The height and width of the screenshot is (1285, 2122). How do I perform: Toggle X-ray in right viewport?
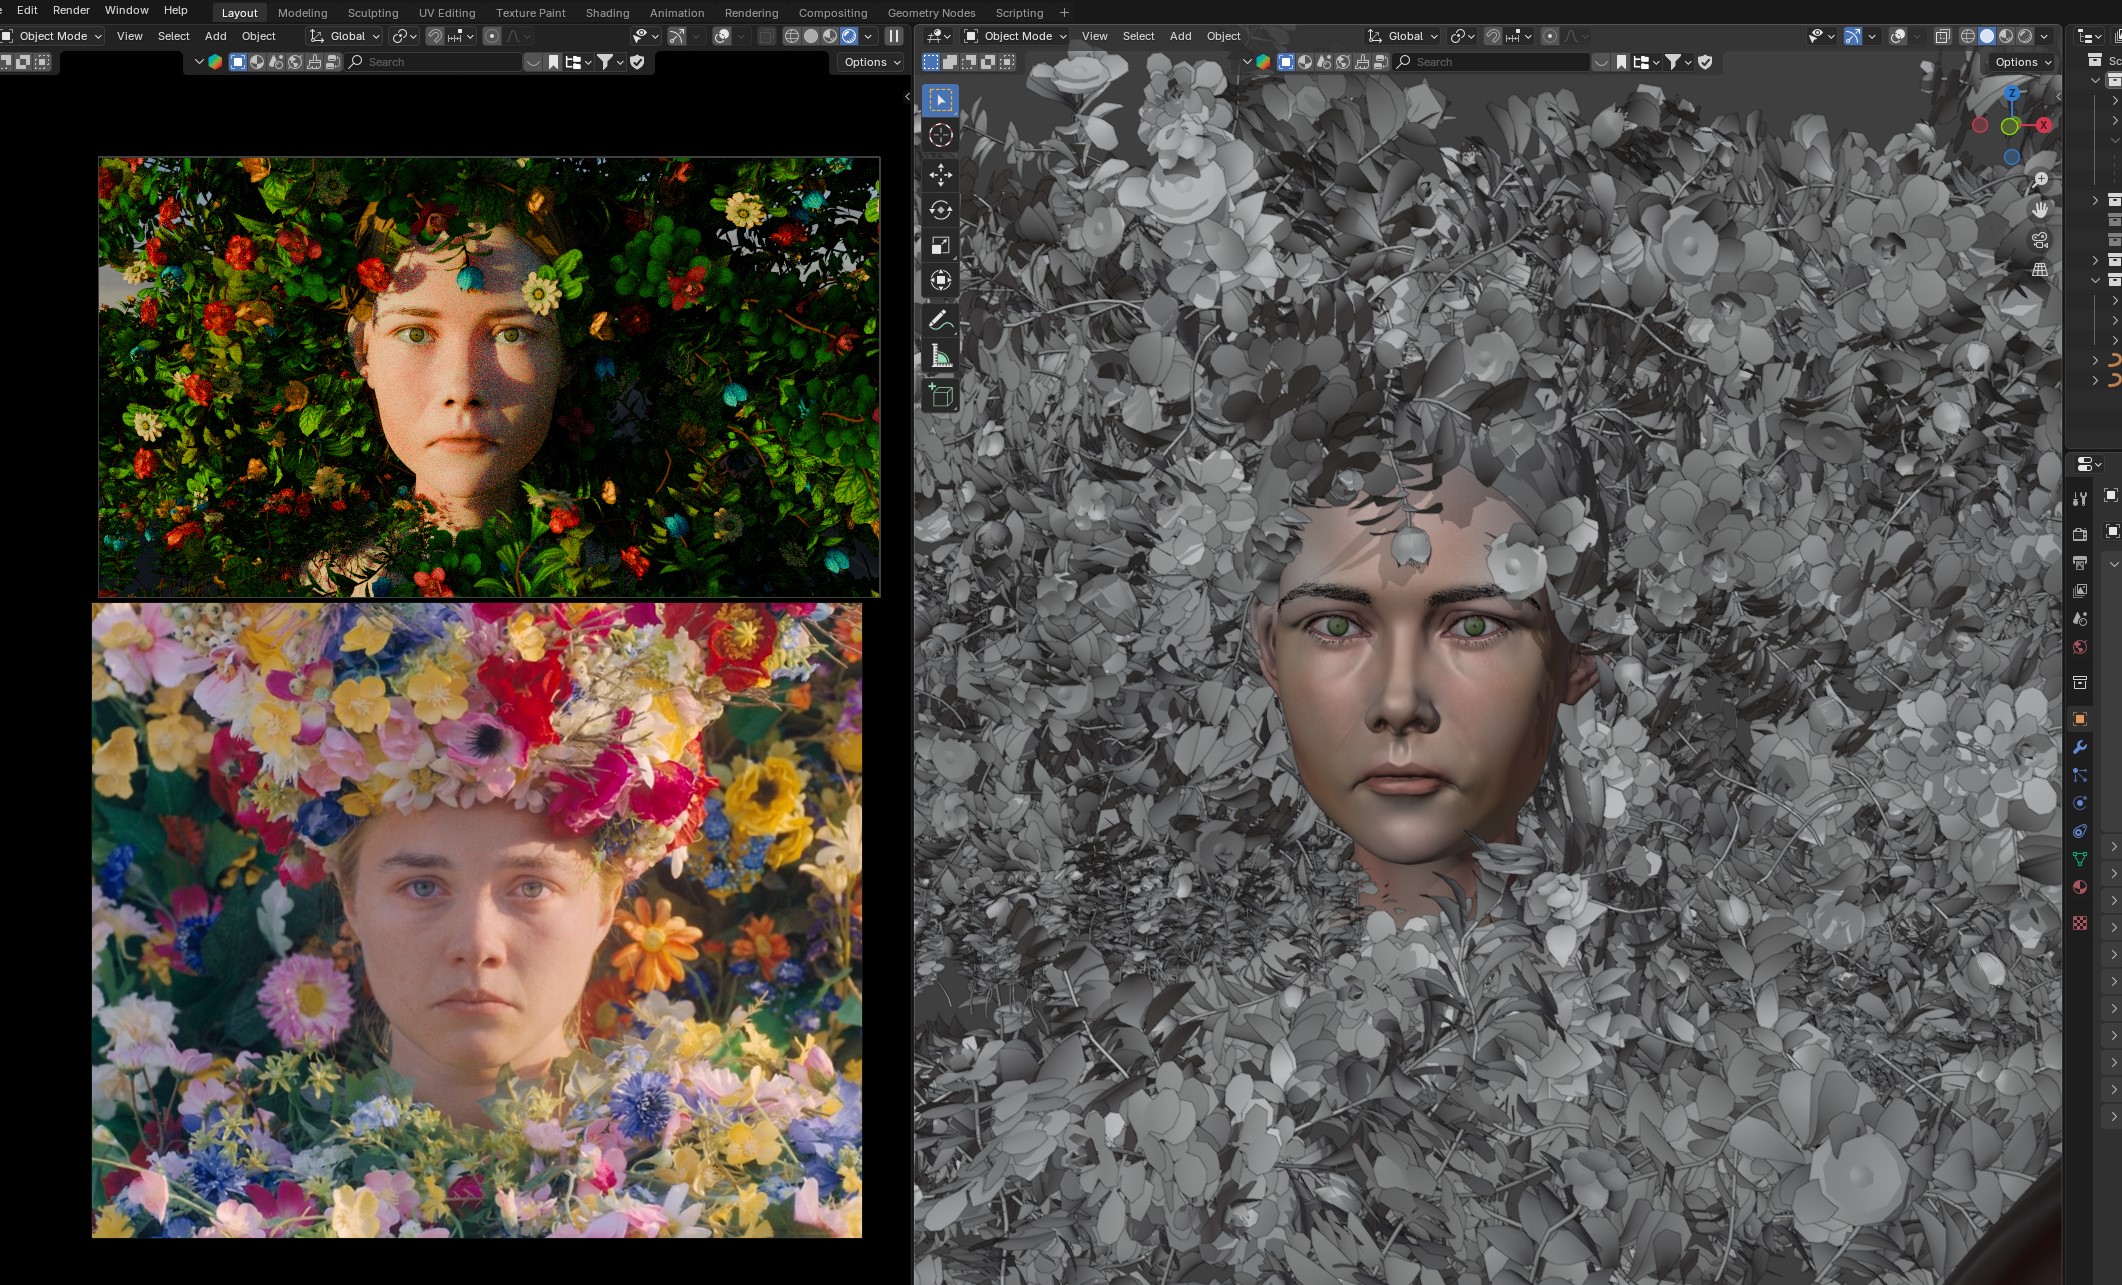[x=1942, y=36]
